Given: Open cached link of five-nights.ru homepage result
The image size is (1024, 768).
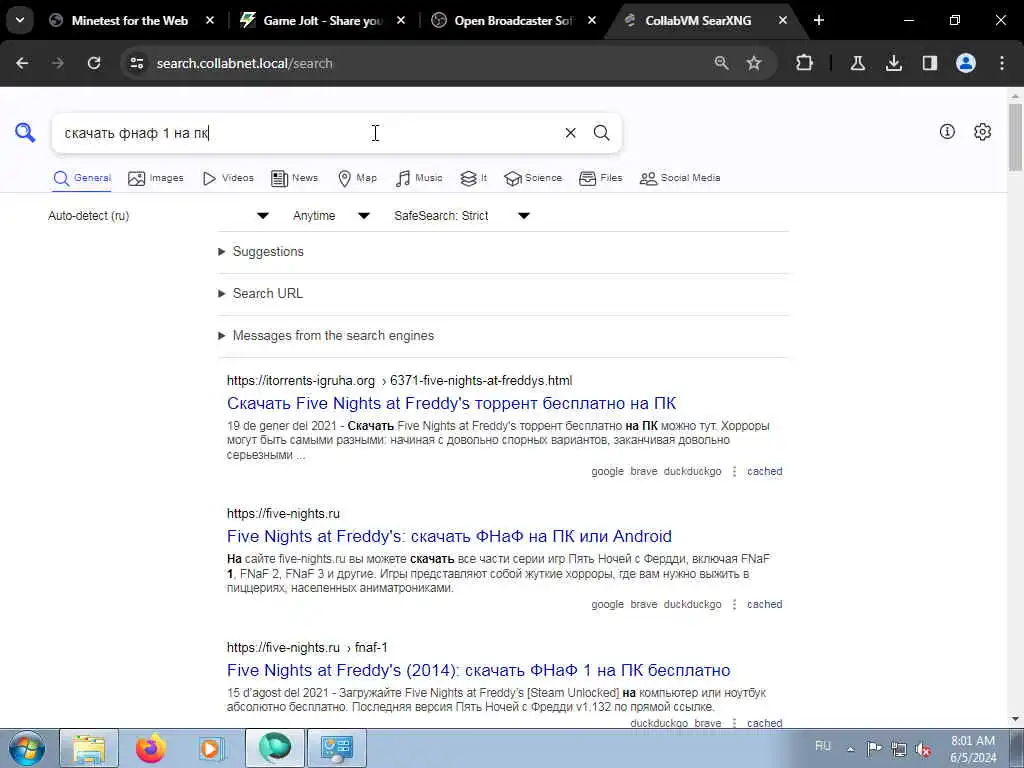Looking at the screenshot, I should click(x=765, y=605).
